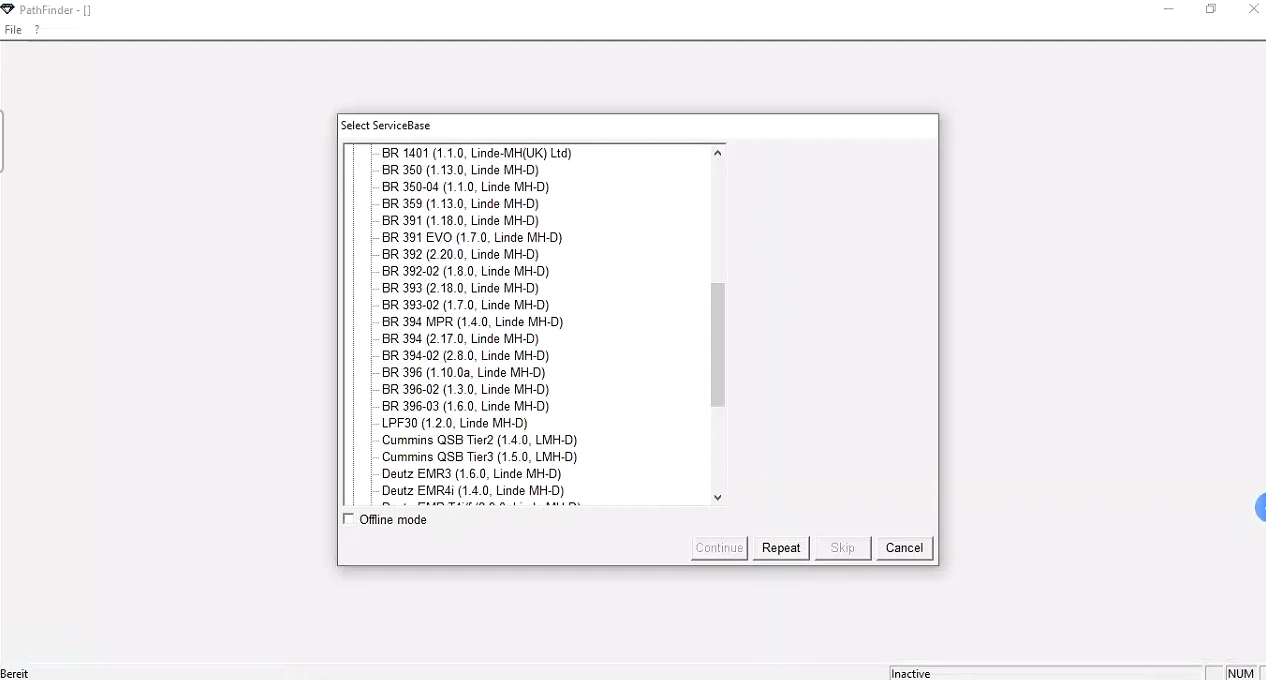1266x680 pixels.
Task: Click the Cancel button
Action: click(x=904, y=548)
